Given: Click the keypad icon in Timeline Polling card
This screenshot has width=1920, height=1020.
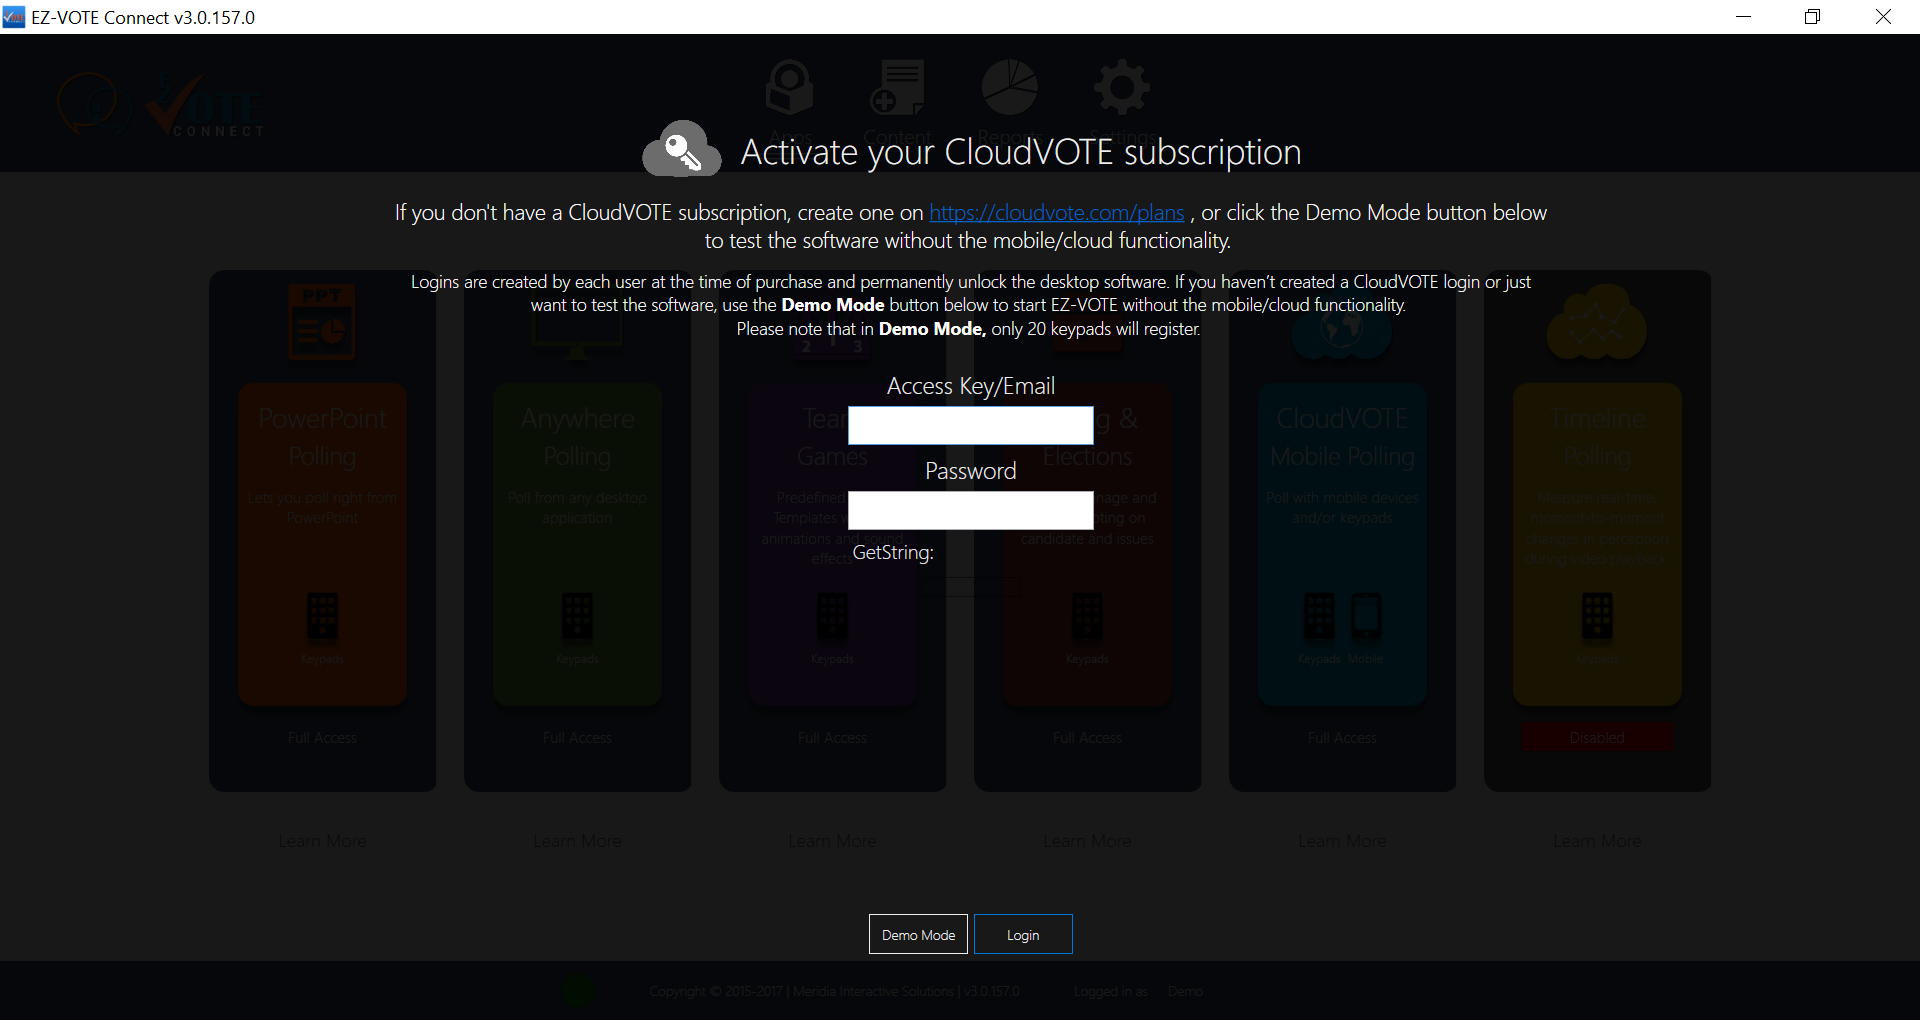Looking at the screenshot, I should 1597,616.
